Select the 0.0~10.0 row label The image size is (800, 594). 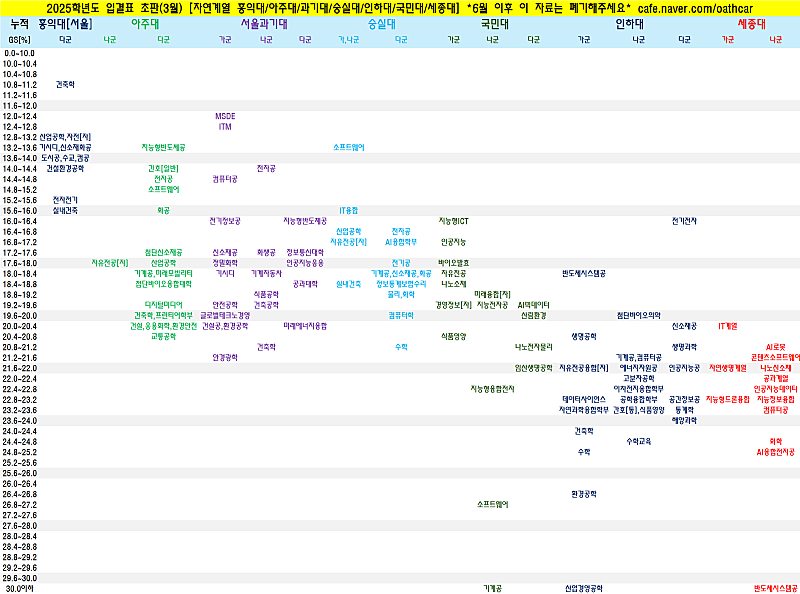click(19, 53)
